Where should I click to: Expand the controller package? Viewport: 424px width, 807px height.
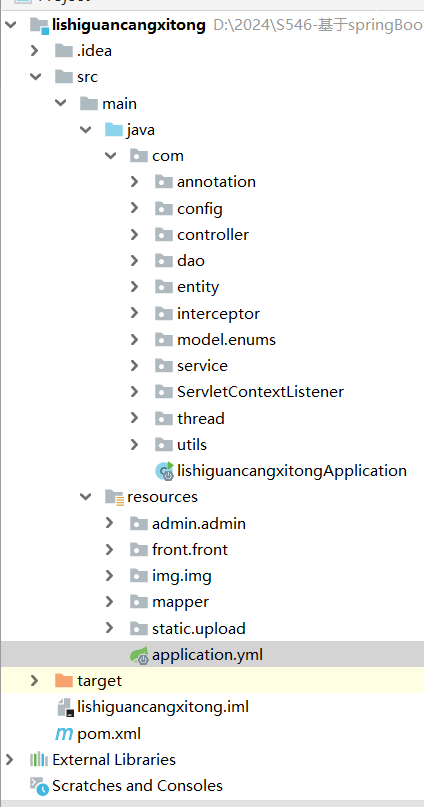tap(134, 235)
